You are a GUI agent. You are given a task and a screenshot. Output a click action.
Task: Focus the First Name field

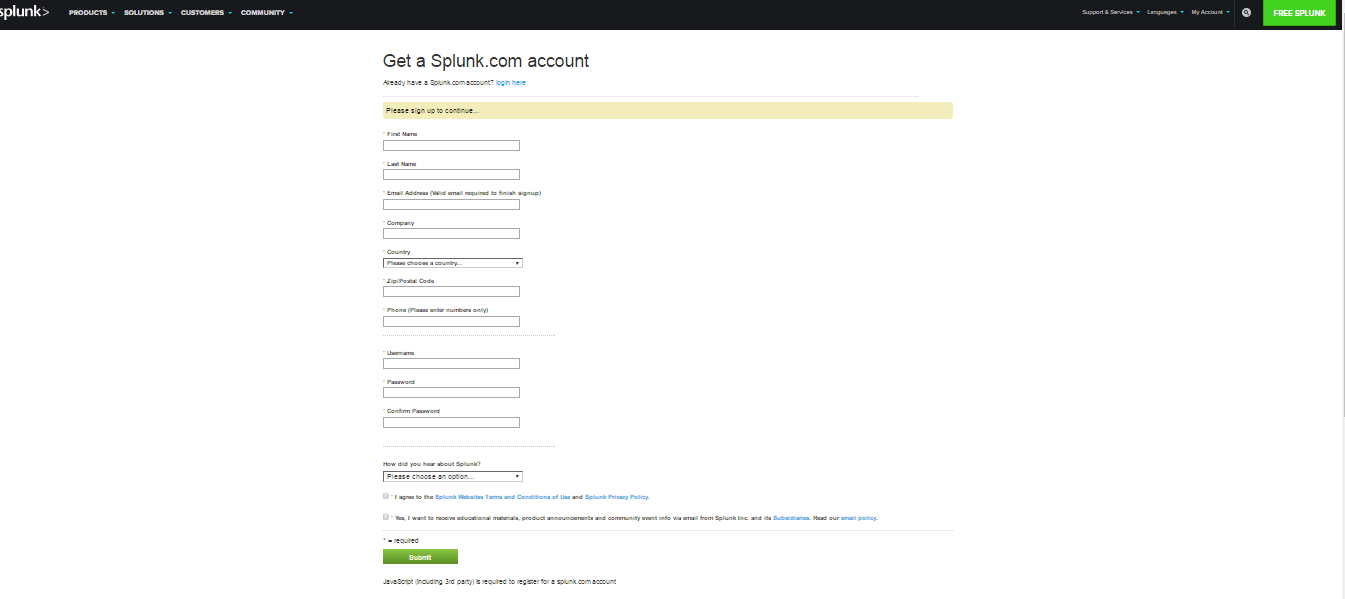451,145
